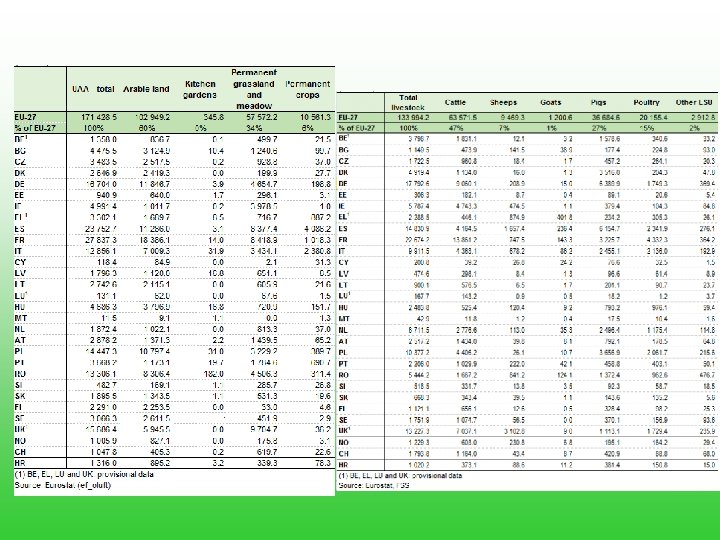
Task: Select IE cattle value 4 743.3
Action: [465, 206]
